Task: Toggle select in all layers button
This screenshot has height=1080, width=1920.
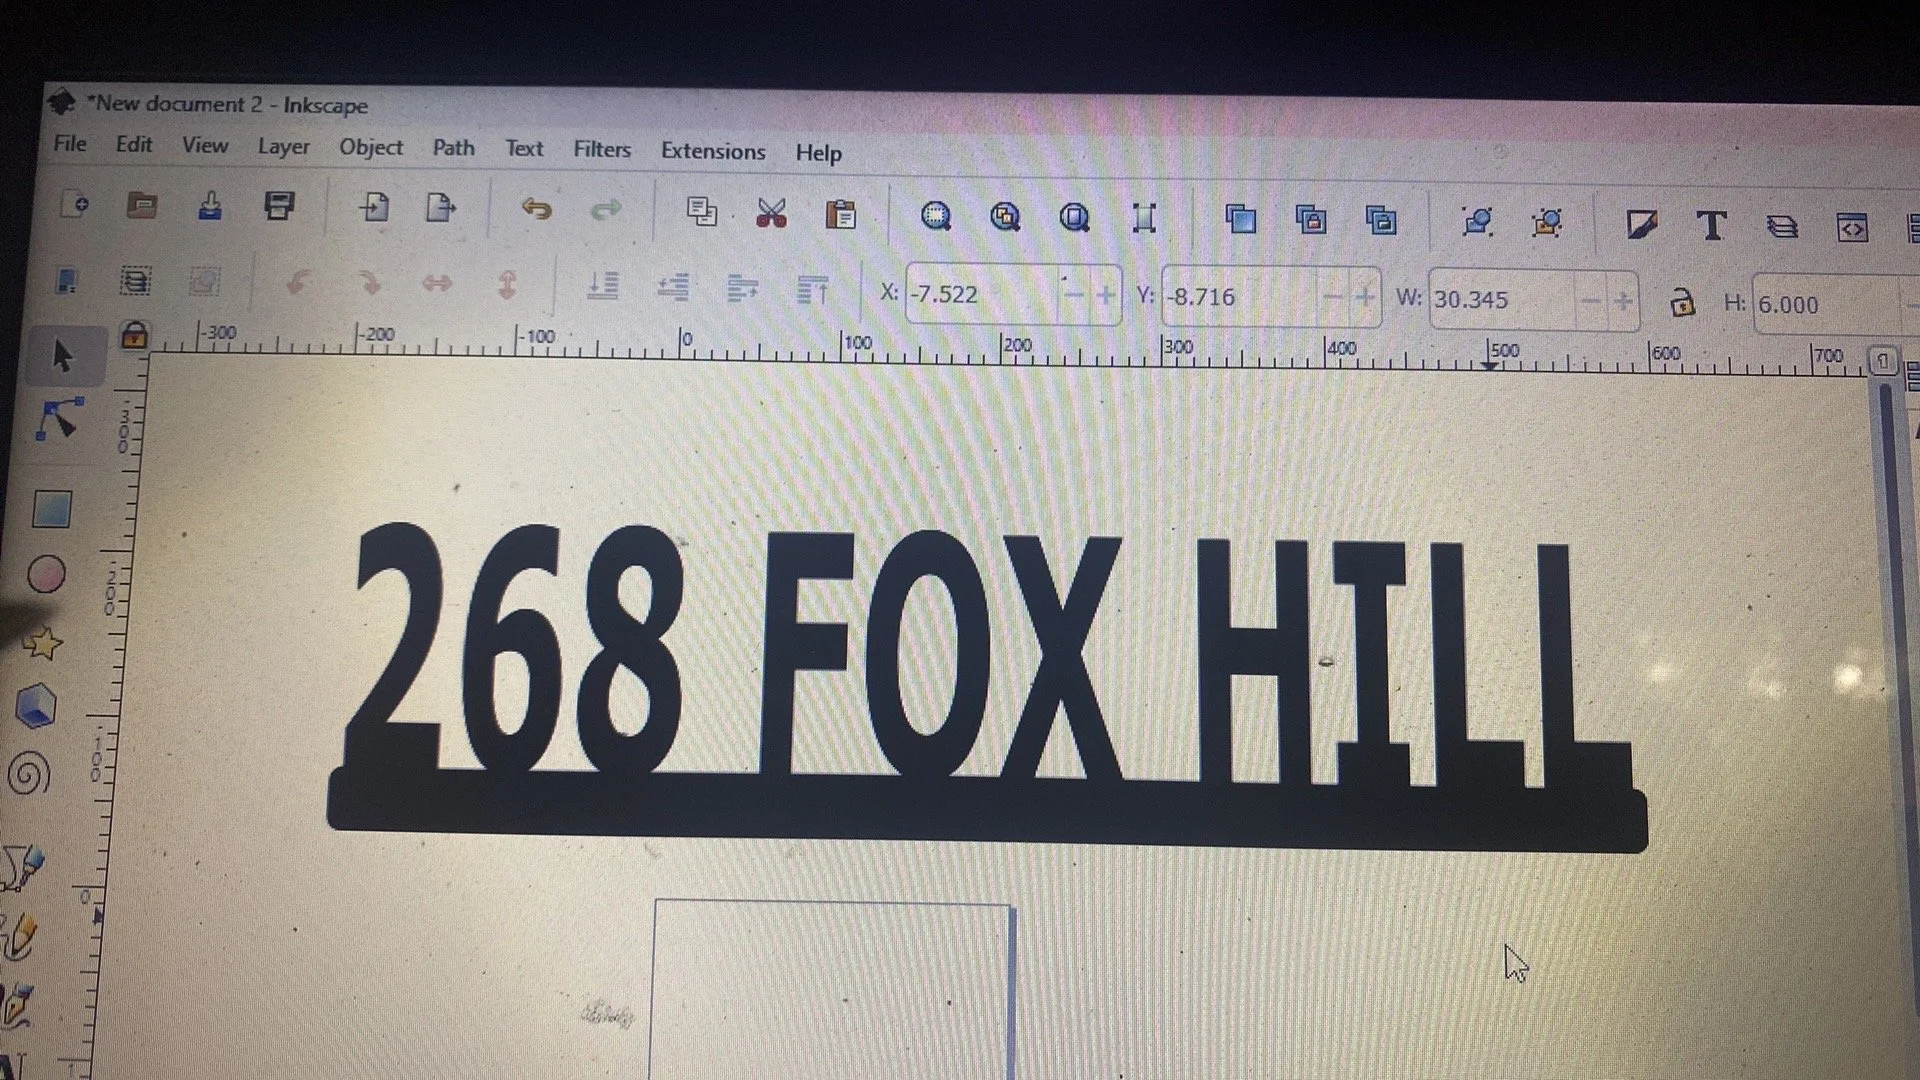Action: coord(135,282)
